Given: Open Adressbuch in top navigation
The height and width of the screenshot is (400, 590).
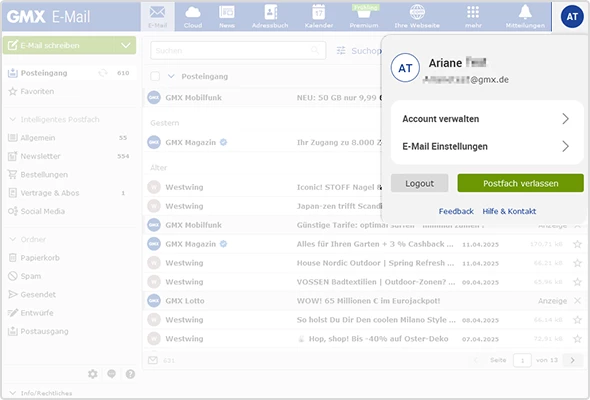Looking at the screenshot, I should point(270,17).
